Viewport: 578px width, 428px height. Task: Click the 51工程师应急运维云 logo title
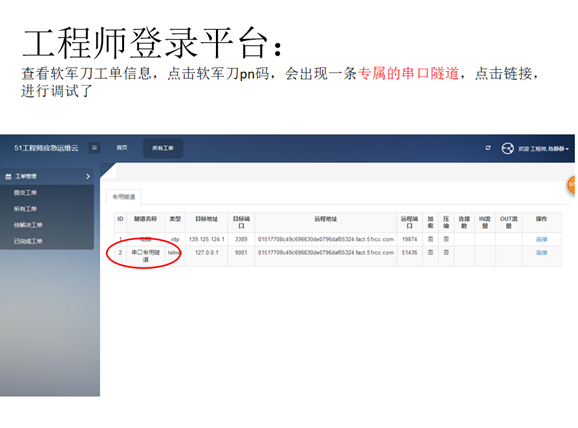(x=46, y=148)
